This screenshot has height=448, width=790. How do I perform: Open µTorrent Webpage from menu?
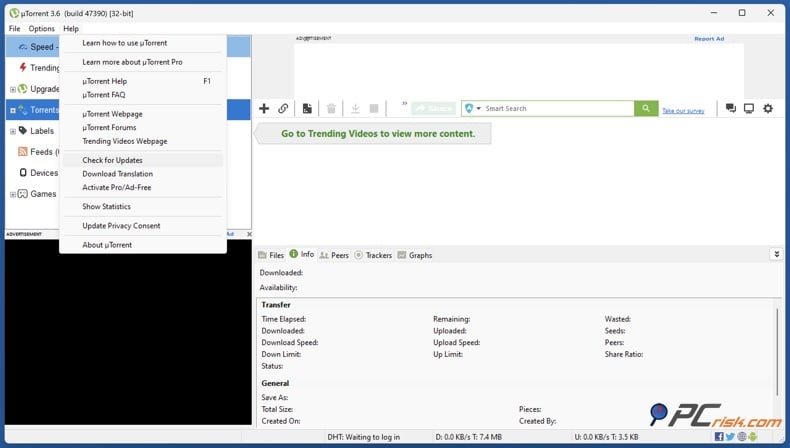pos(143,114)
